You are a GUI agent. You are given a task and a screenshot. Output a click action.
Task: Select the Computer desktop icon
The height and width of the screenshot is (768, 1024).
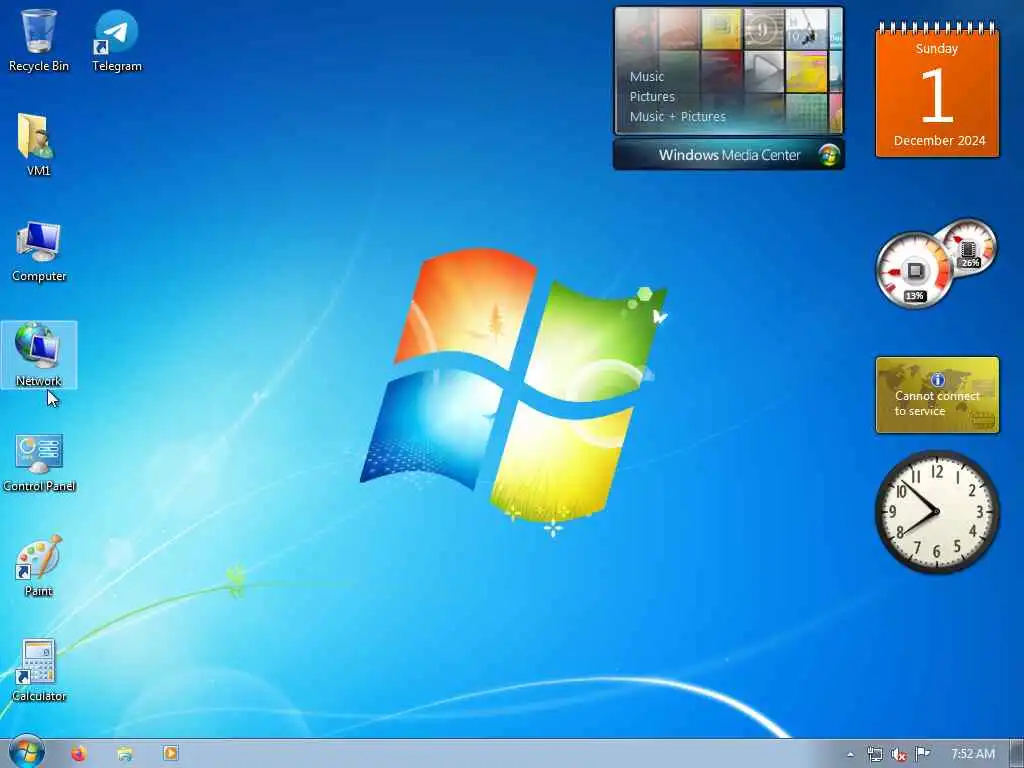pos(39,251)
